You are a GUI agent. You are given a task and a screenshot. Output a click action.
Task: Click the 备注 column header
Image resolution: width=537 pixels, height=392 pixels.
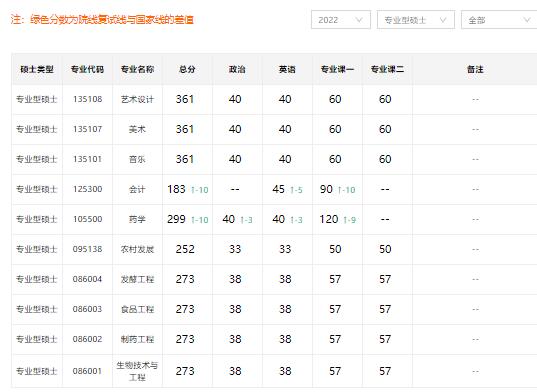[475, 69]
